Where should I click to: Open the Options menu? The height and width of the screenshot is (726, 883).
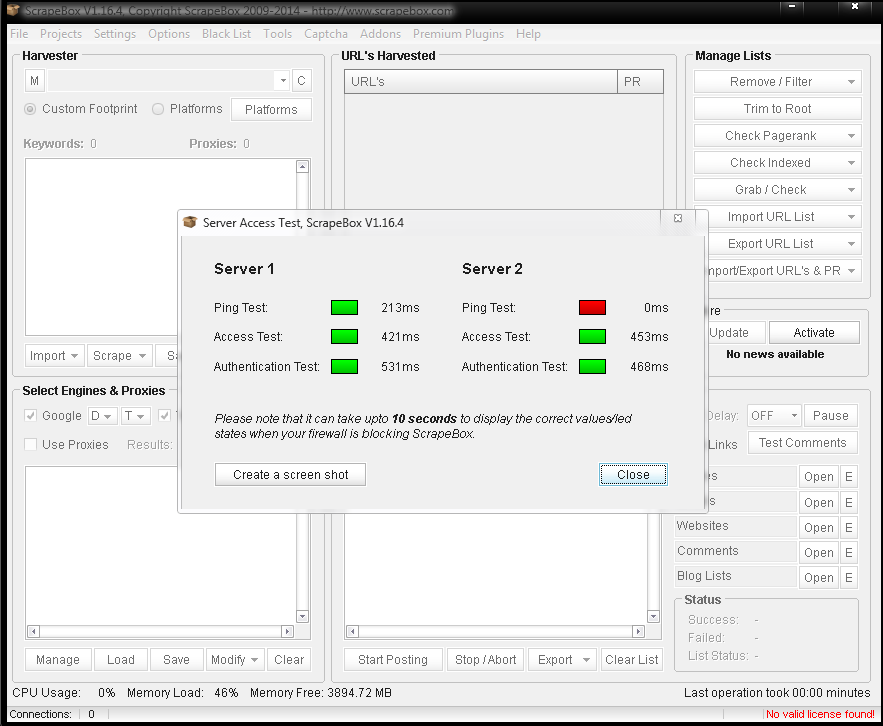169,34
